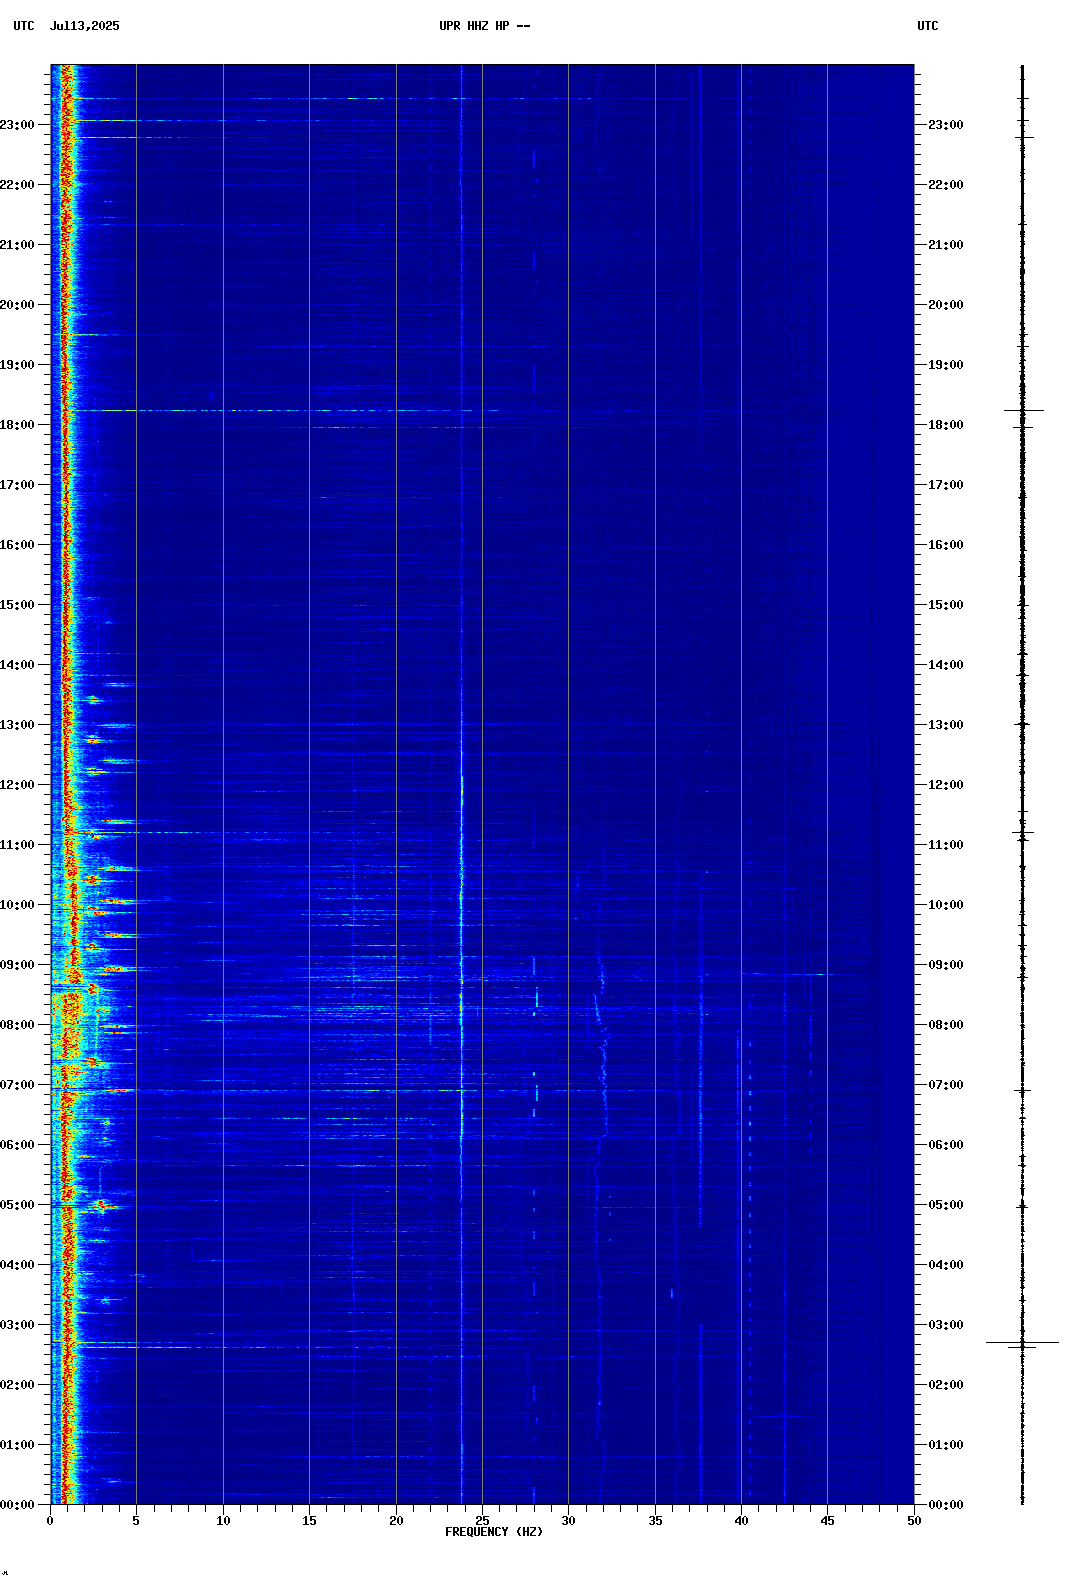Viewport: 1066px width, 1584px height.
Task: Click the 07:00 label on the right time axis
Action: tap(946, 1085)
